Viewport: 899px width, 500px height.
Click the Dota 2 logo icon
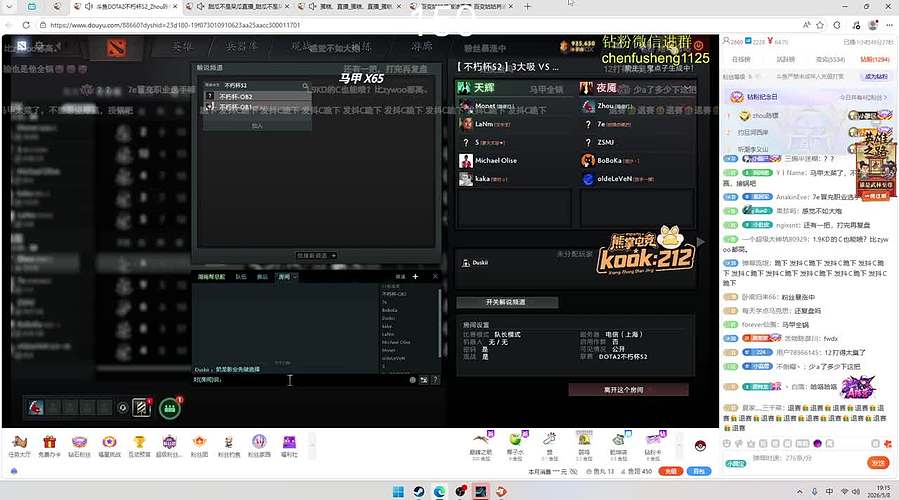[x=116, y=48]
